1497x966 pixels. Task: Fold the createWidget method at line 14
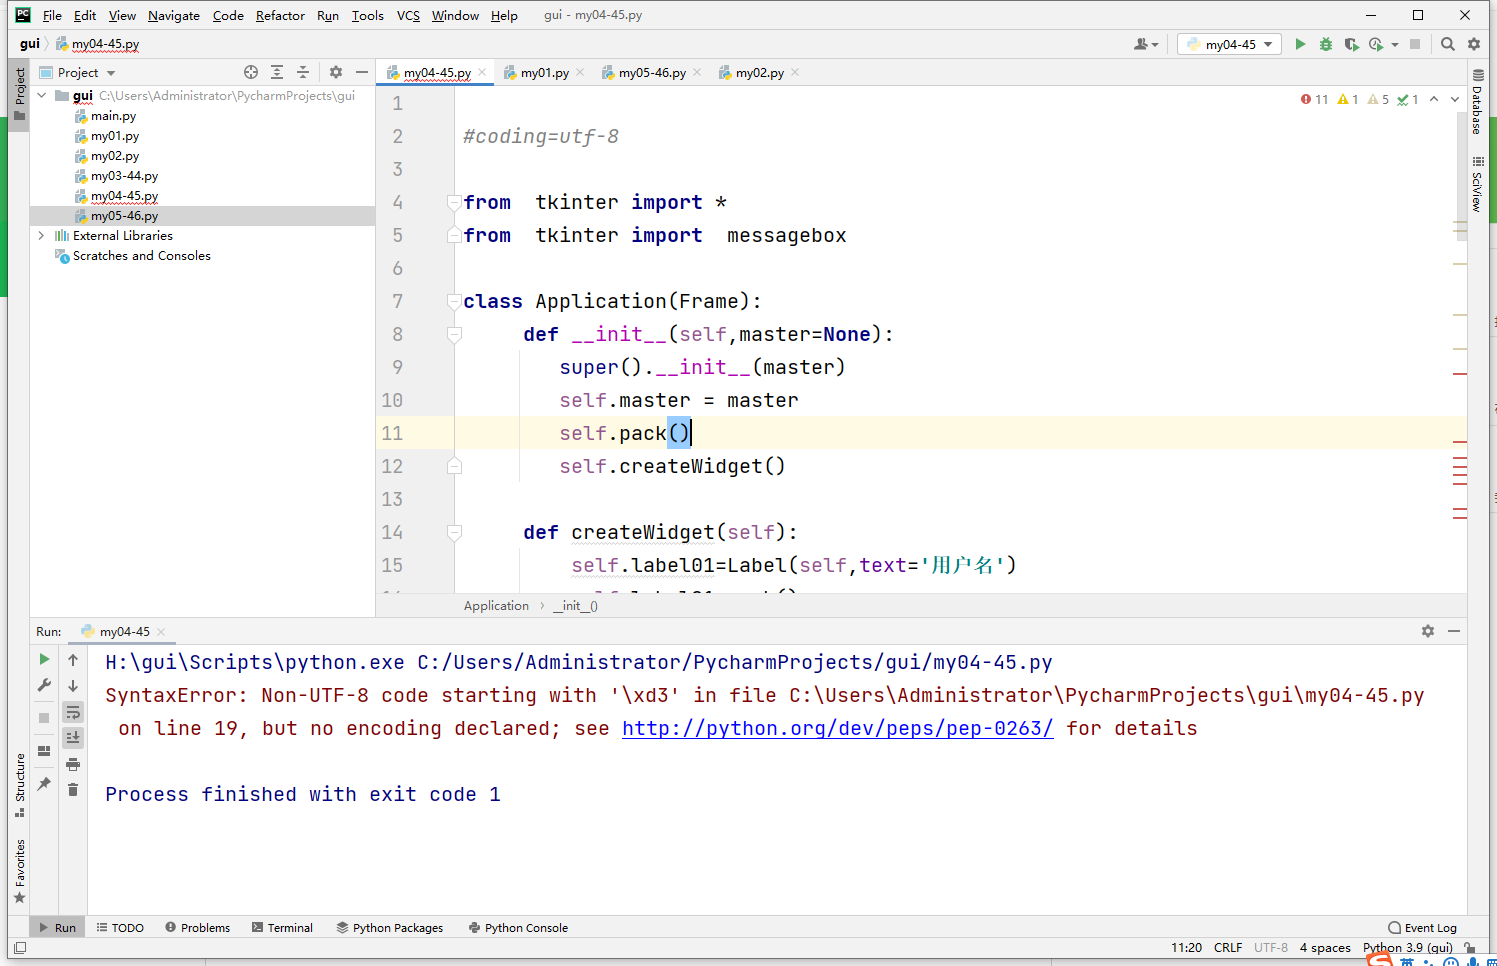click(x=454, y=532)
